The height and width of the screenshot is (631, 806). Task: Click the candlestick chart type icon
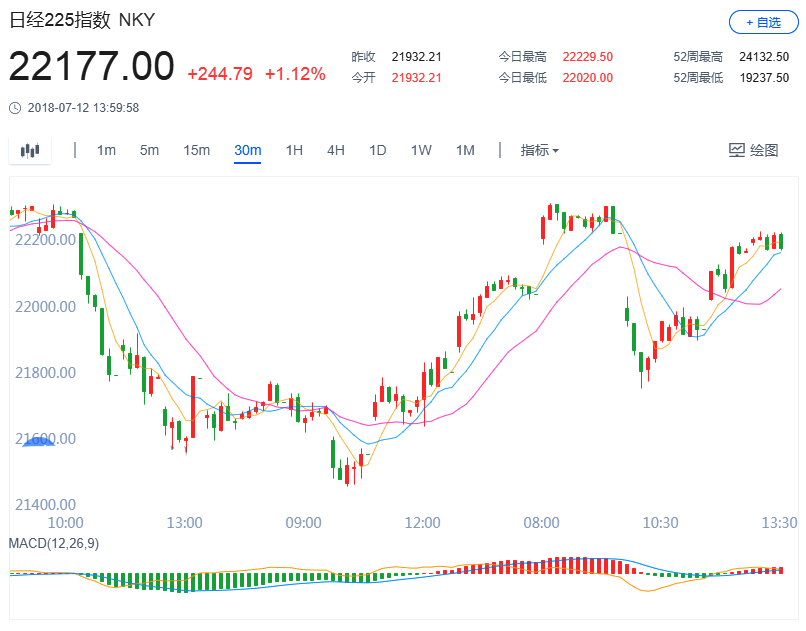(x=30, y=151)
